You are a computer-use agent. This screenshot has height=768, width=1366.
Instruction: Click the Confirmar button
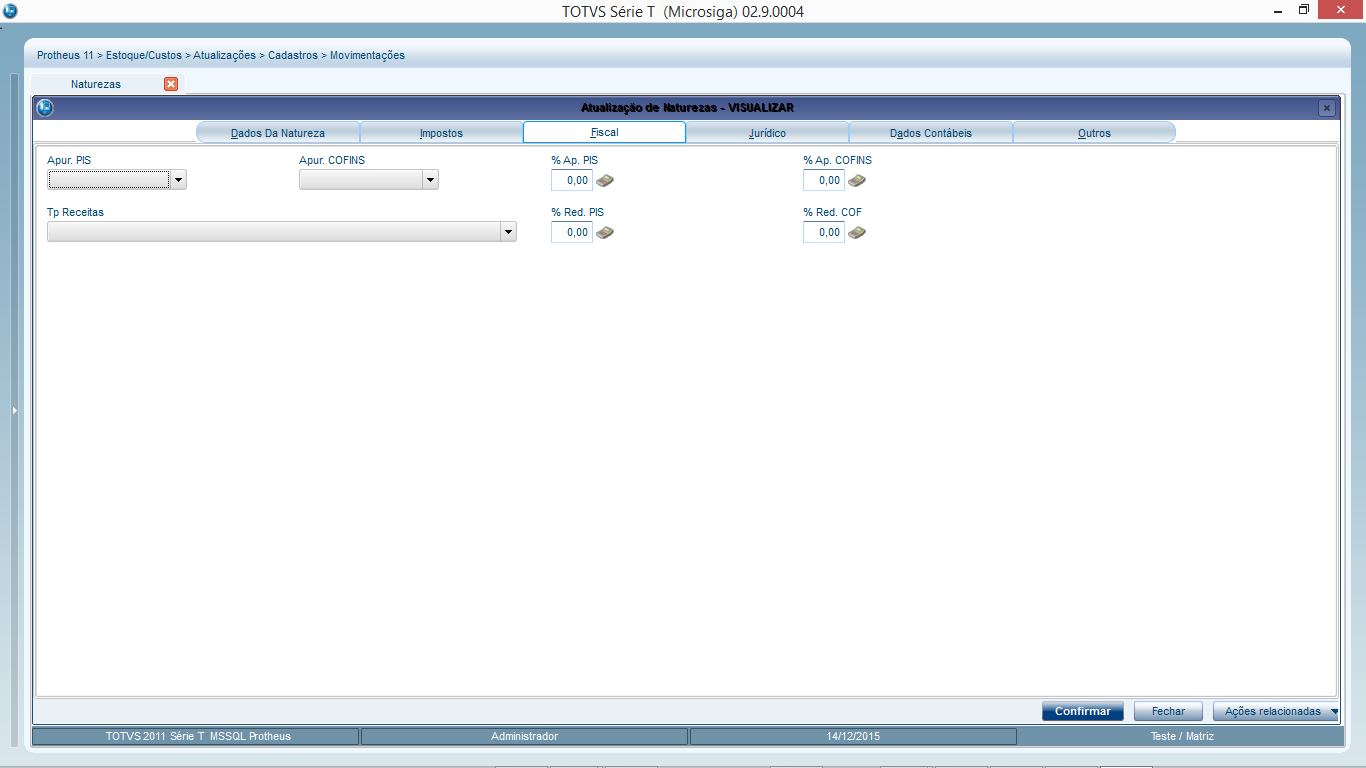[x=1083, y=711]
